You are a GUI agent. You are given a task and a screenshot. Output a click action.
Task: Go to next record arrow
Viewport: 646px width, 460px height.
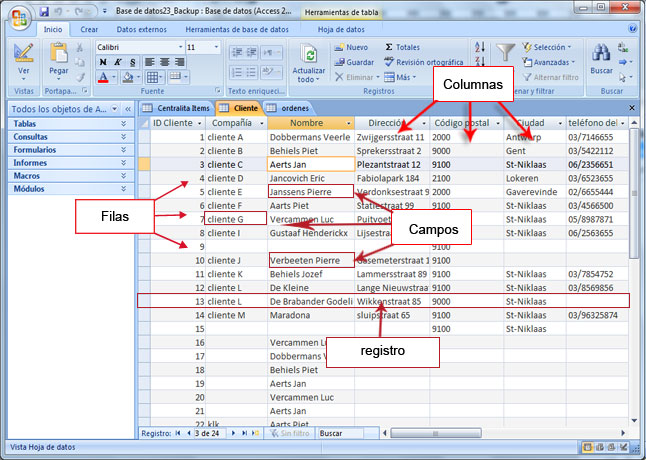coord(230,434)
